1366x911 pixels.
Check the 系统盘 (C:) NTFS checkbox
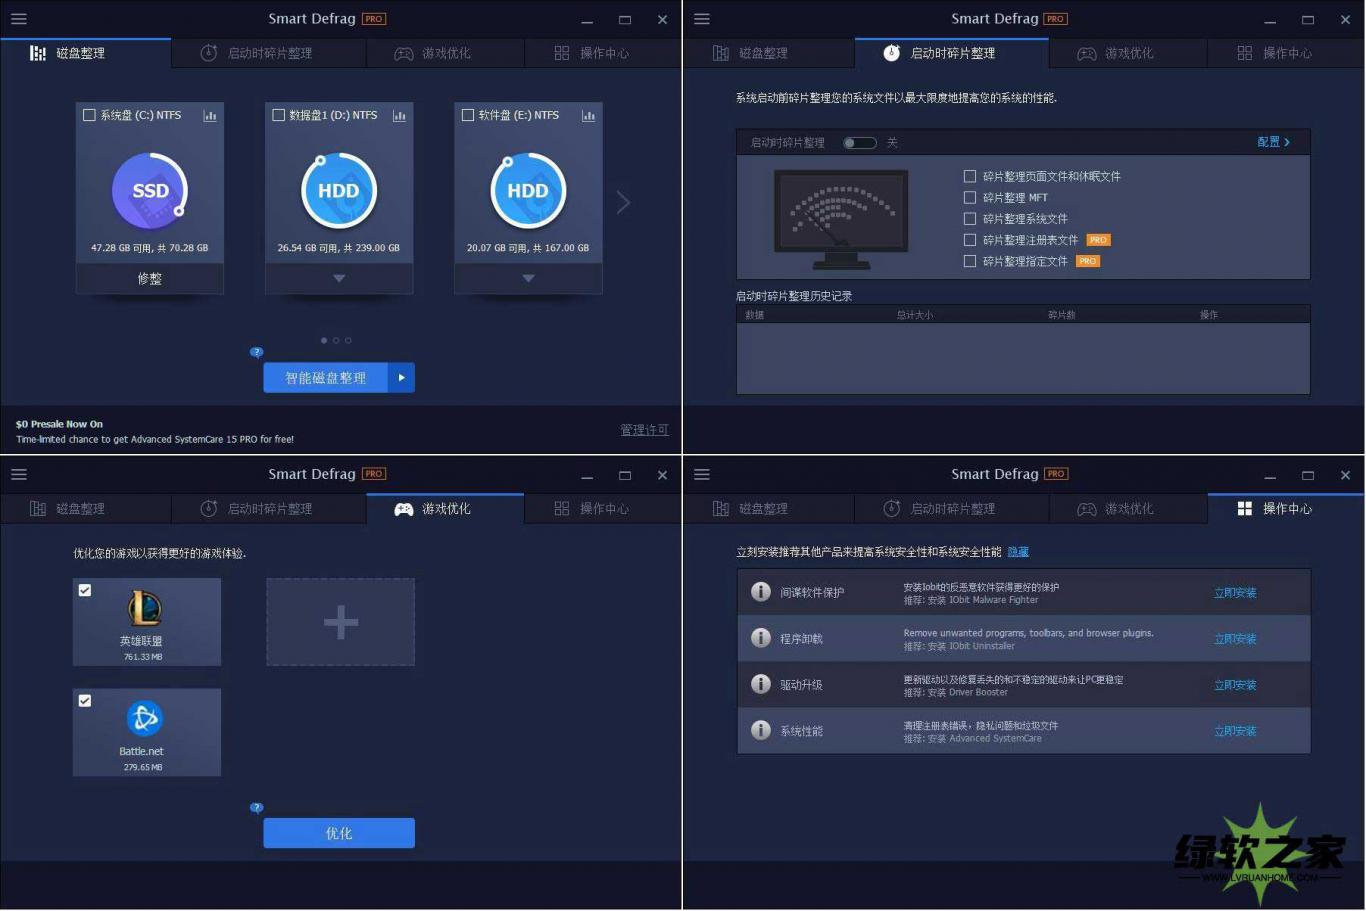click(x=89, y=115)
